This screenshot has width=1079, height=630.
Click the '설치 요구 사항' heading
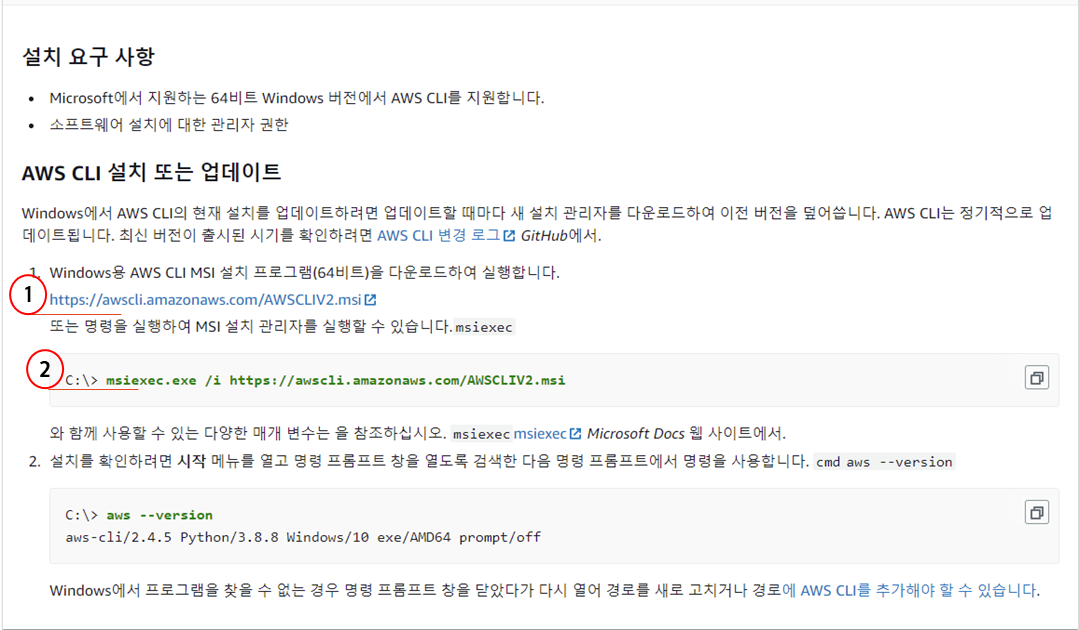point(89,56)
